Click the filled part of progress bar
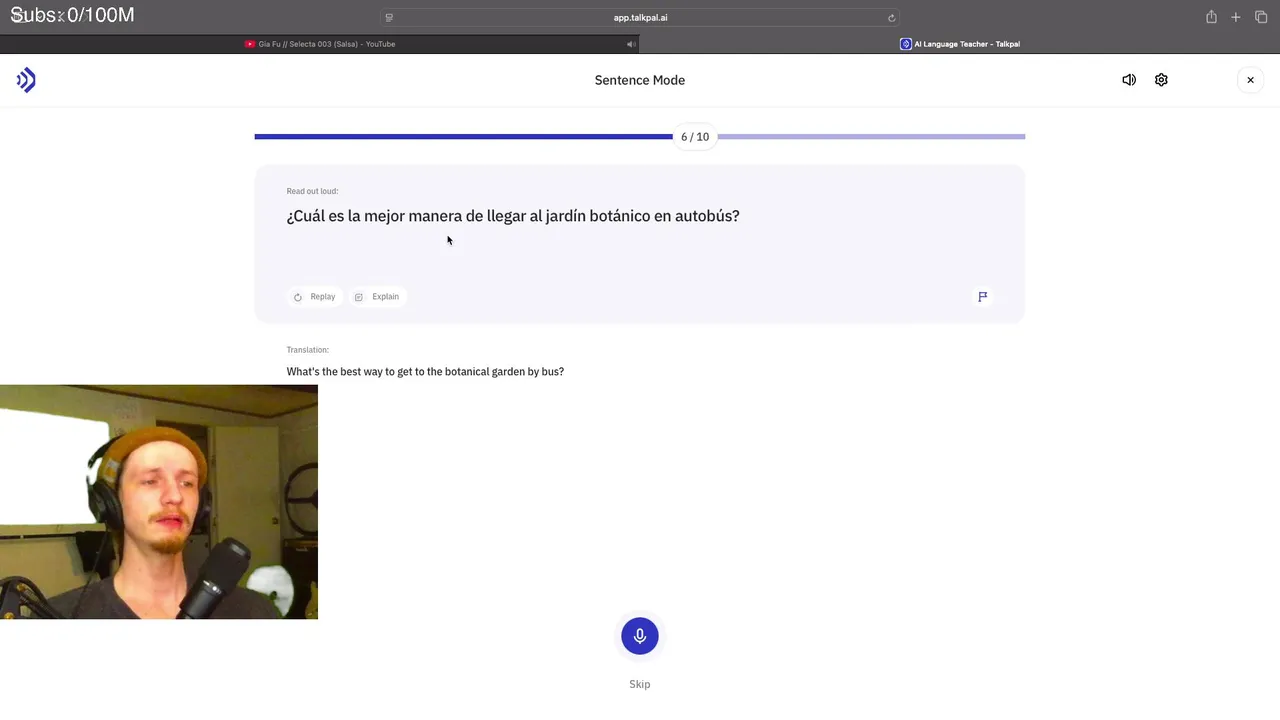The width and height of the screenshot is (1280, 720). [x=464, y=136]
